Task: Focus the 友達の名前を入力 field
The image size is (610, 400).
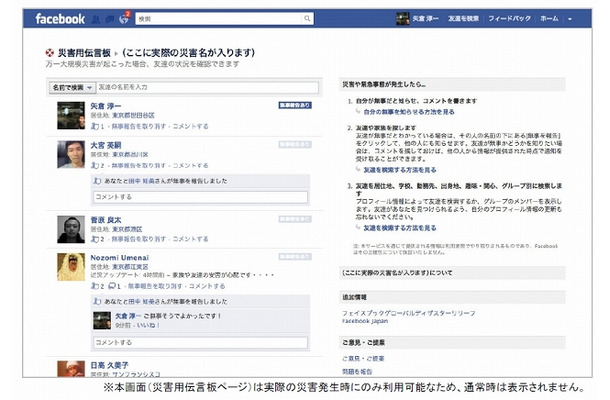Action: (207, 88)
